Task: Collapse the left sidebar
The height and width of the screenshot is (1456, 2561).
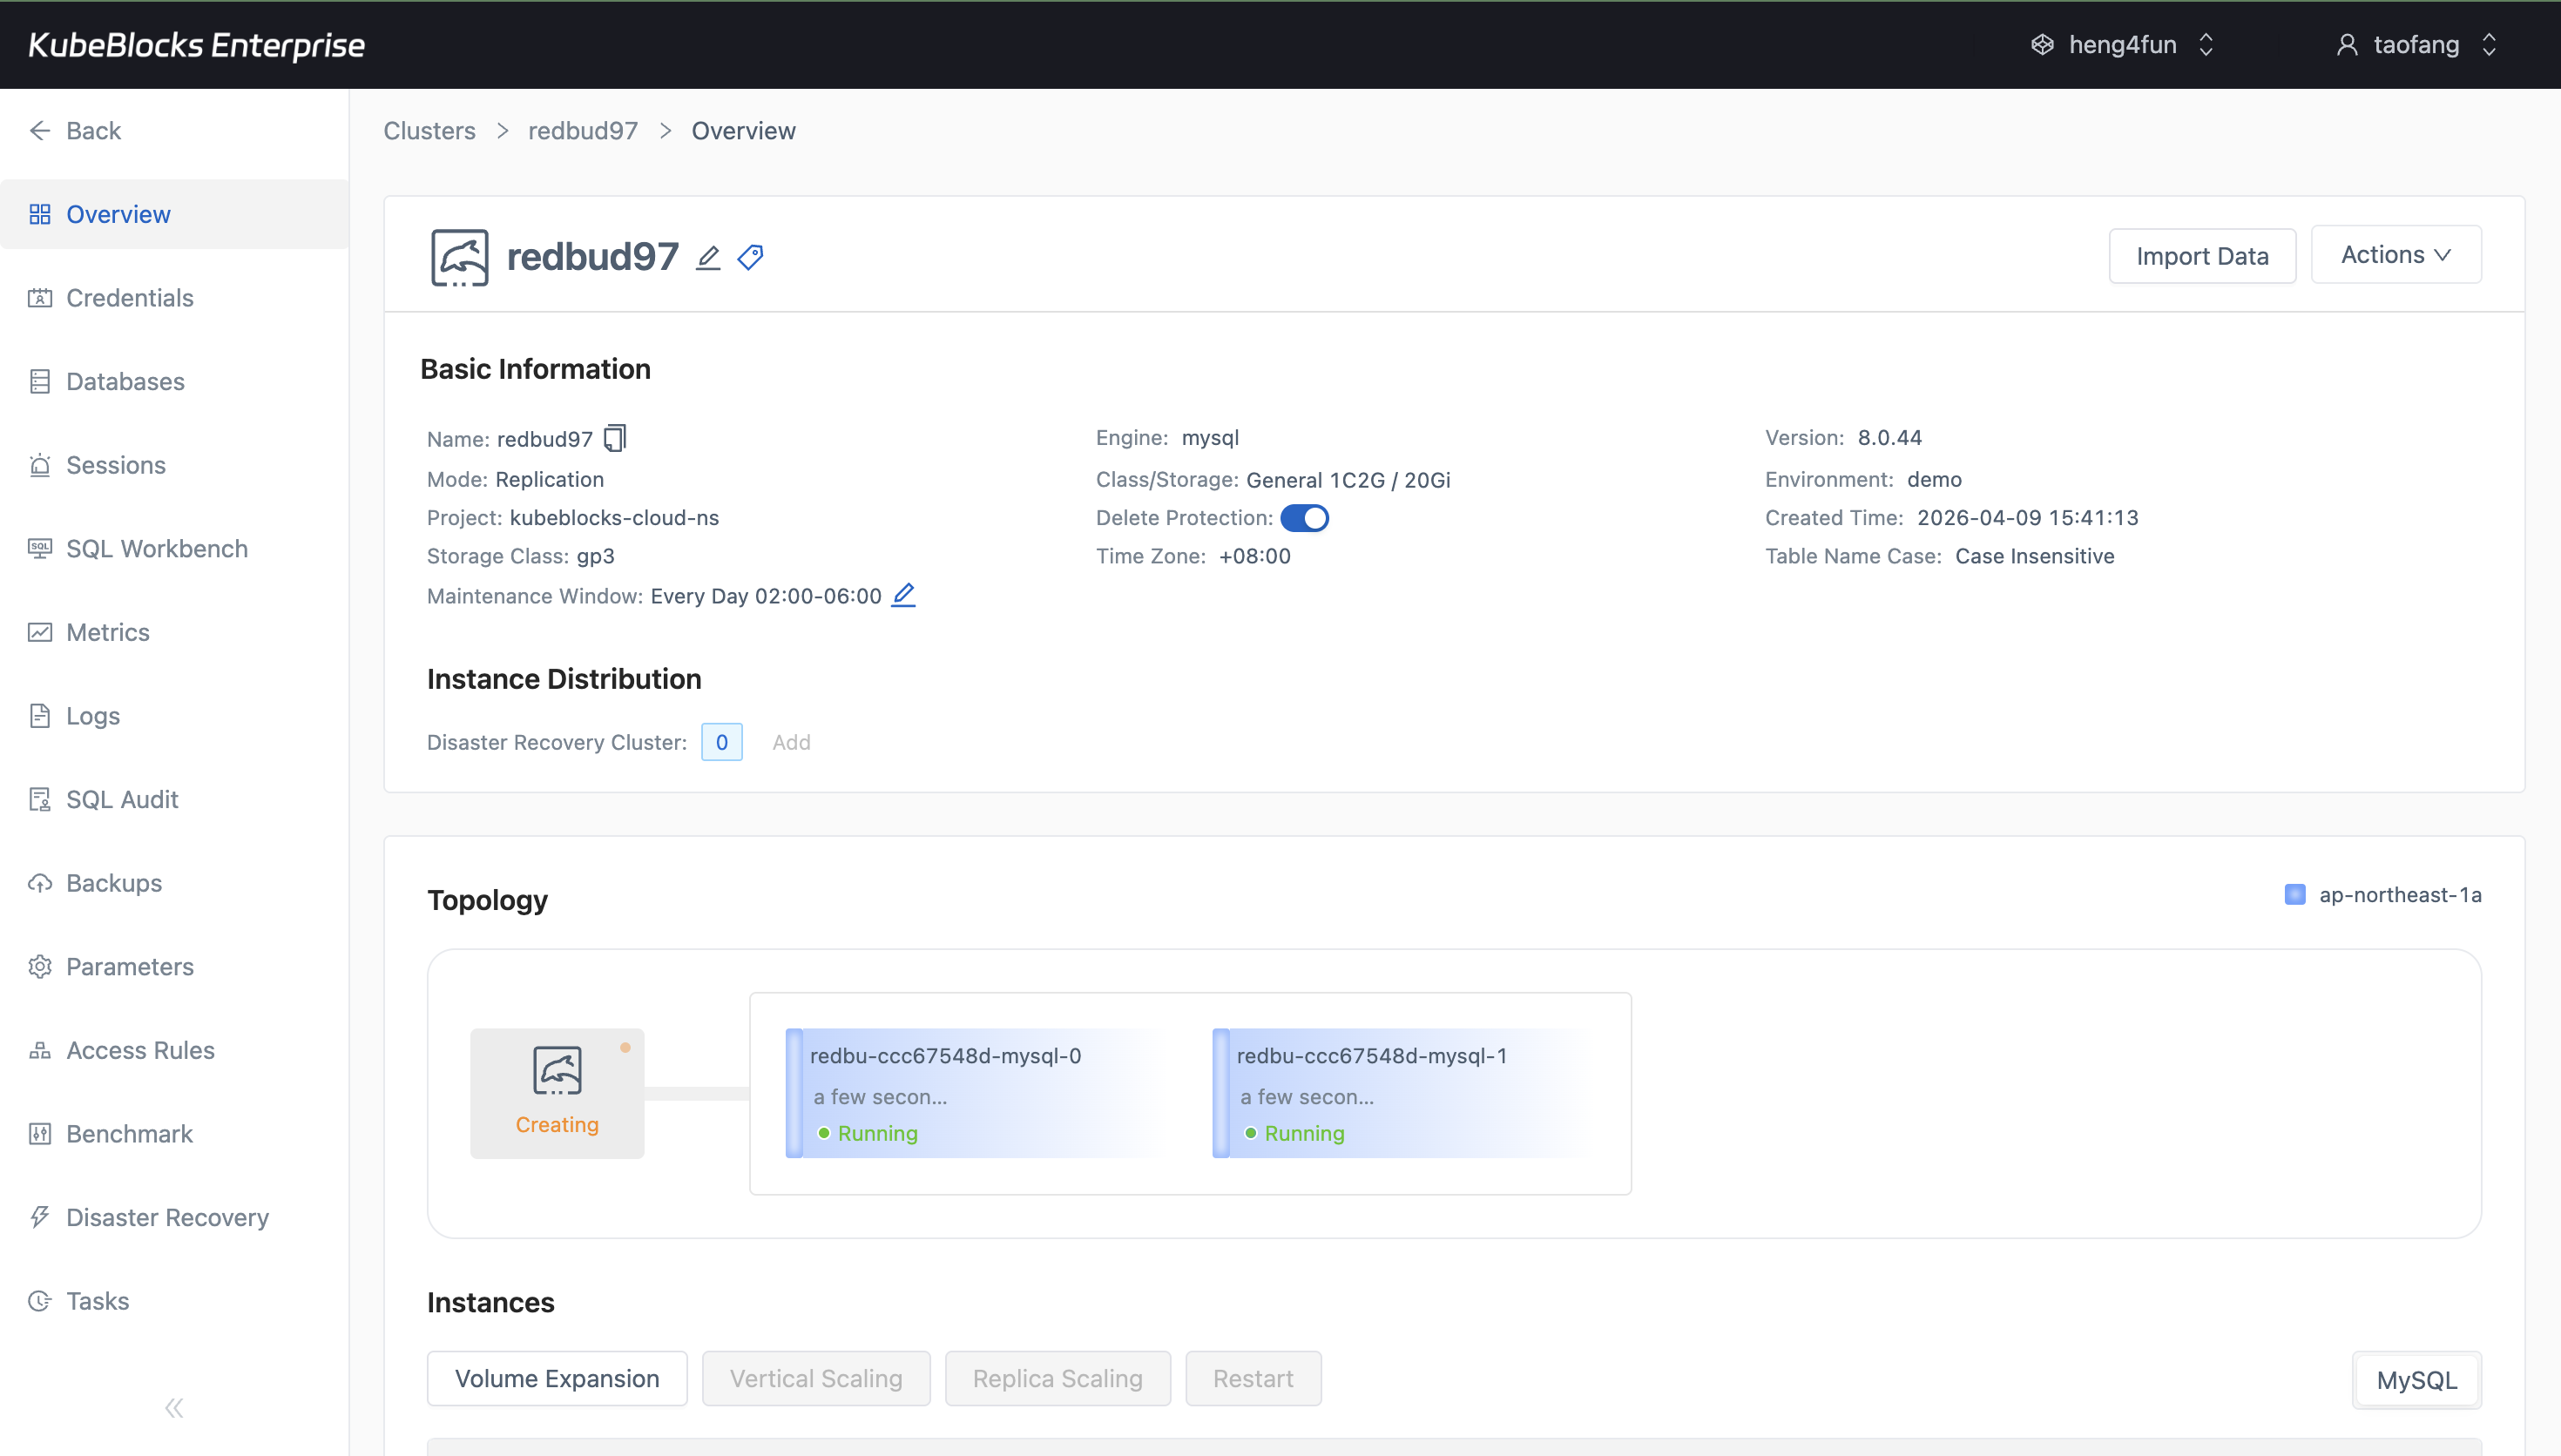Action: [173, 1407]
